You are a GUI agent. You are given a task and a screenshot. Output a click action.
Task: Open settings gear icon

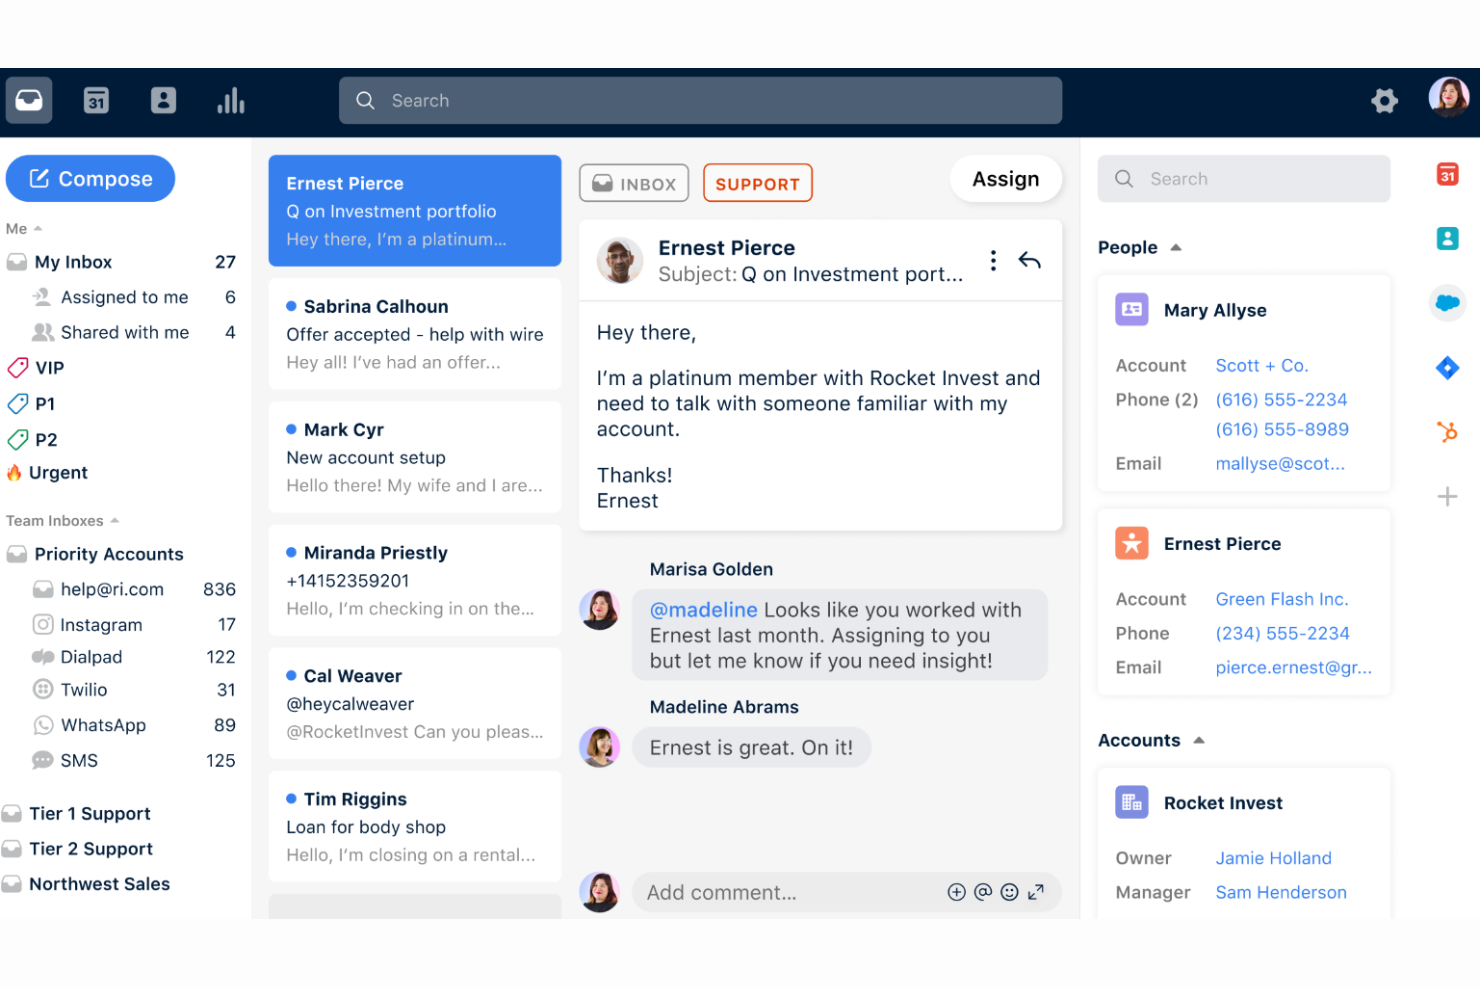1384,100
